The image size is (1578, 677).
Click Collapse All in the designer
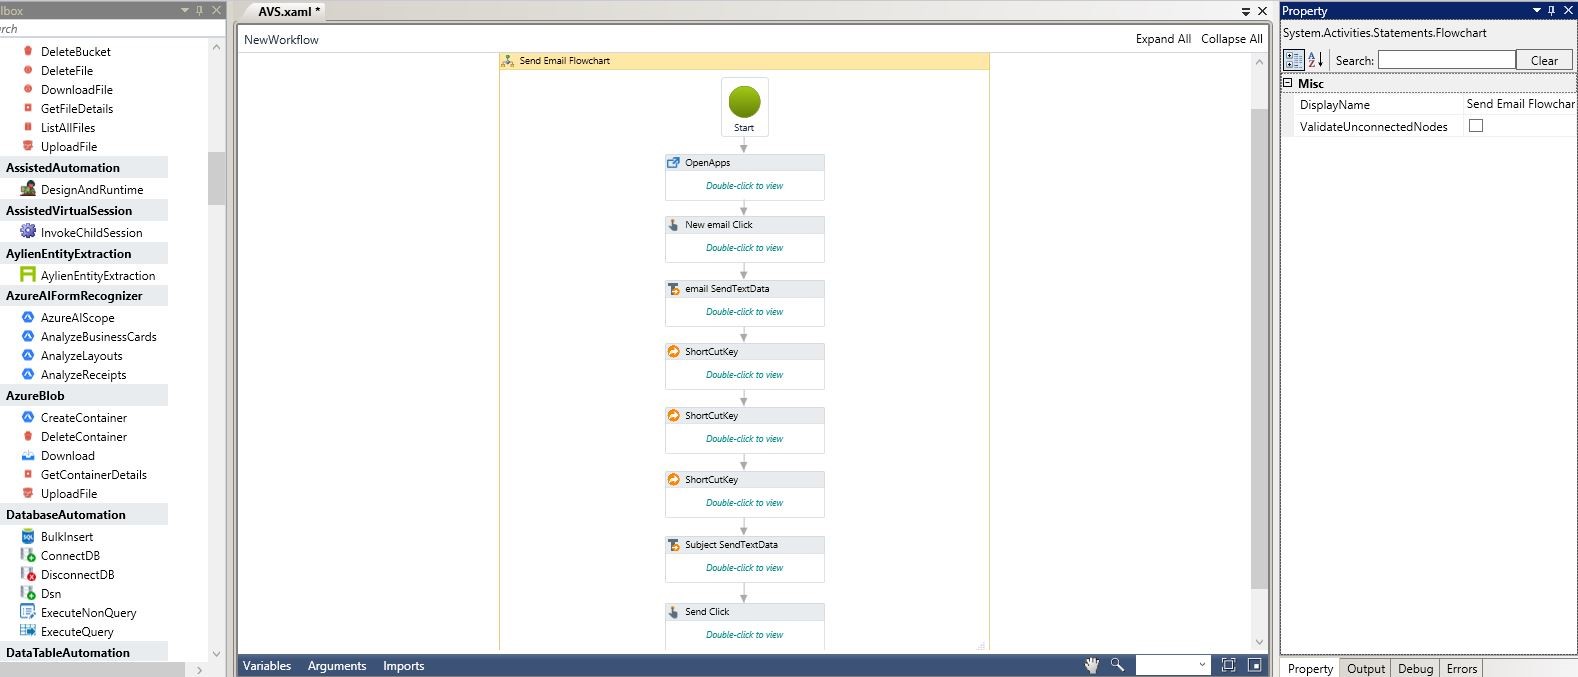click(1231, 39)
